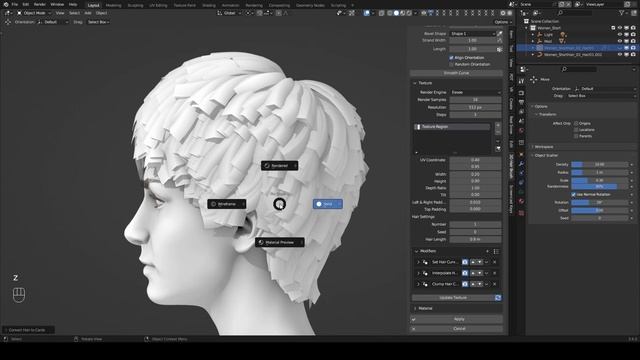The image size is (640, 360).
Task: Toggle the Align Orientation checkbox
Action: 451,58
